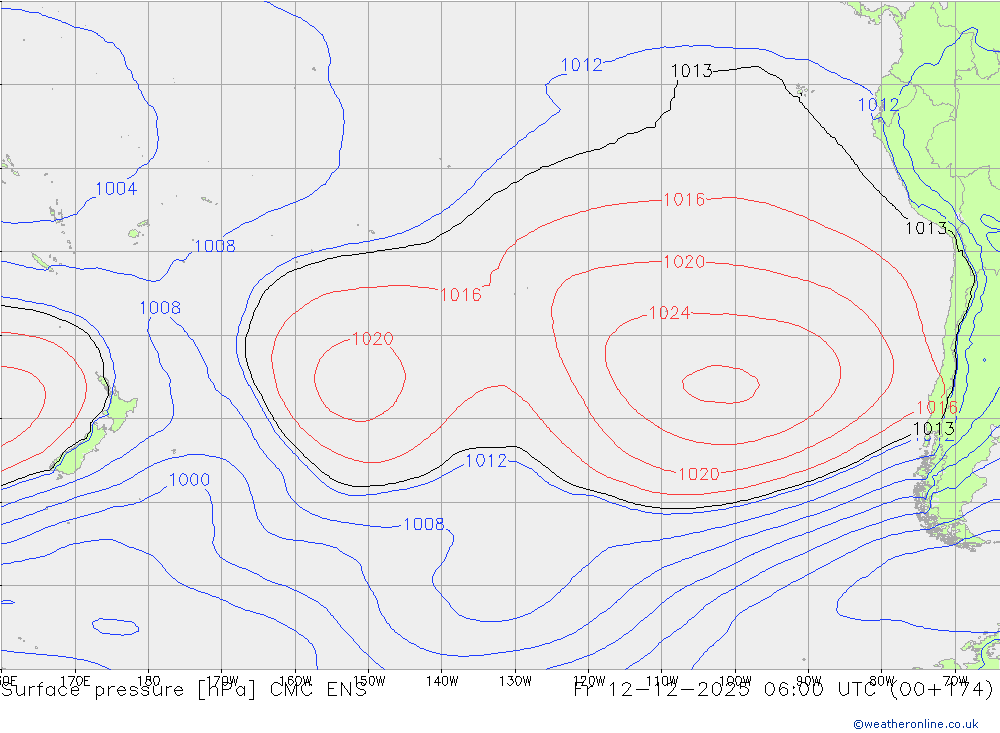1000x733 pixels.
Task: Click the red 1016 label directly above 1020
Action: (x=684, y=200)
